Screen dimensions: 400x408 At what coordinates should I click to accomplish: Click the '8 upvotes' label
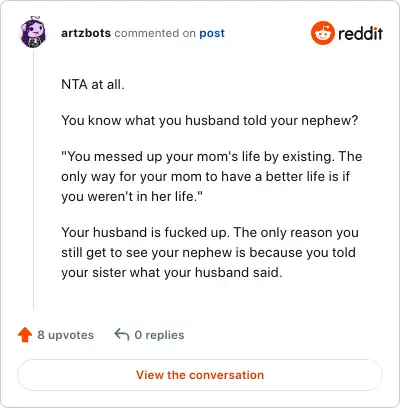pos(66,335)
